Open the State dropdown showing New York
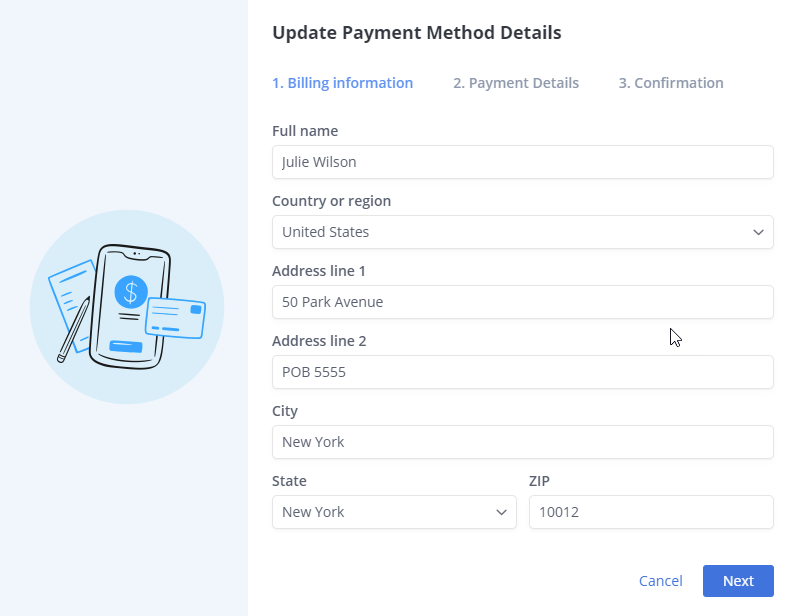Viewport: 786px width, 616px height. [394, 512]
